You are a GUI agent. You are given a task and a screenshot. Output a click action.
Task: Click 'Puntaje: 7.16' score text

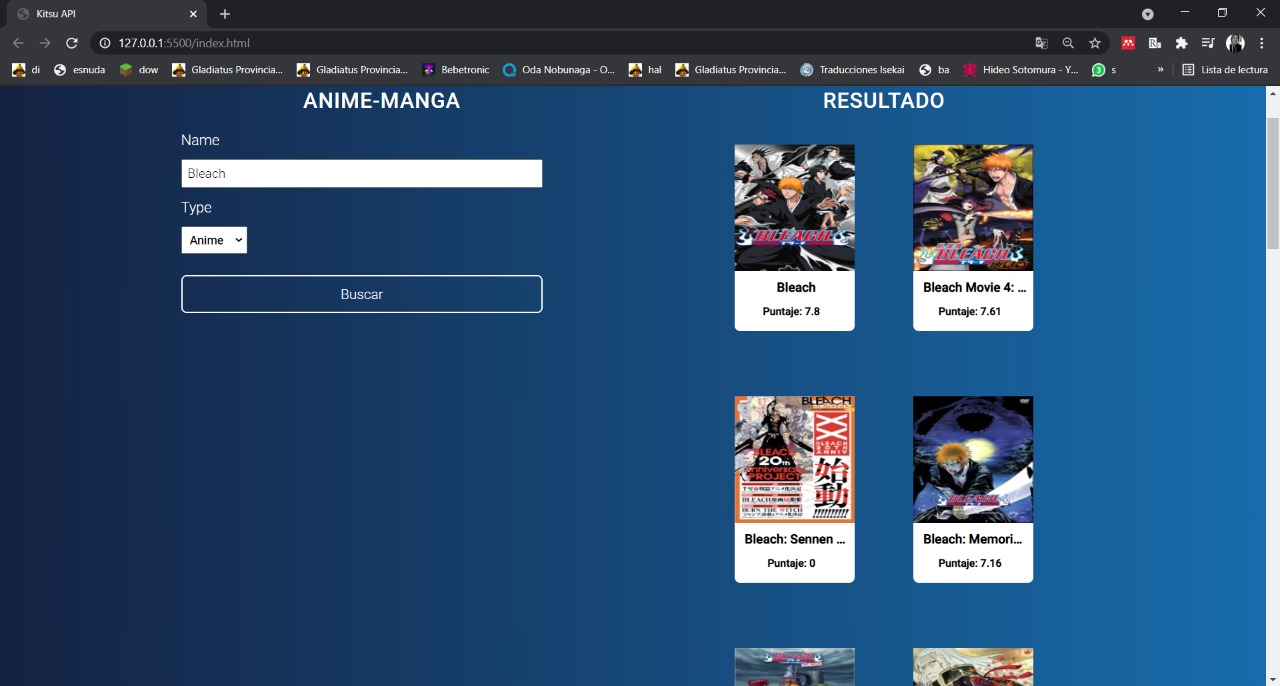pyautogui.click(x=970, y=564)
